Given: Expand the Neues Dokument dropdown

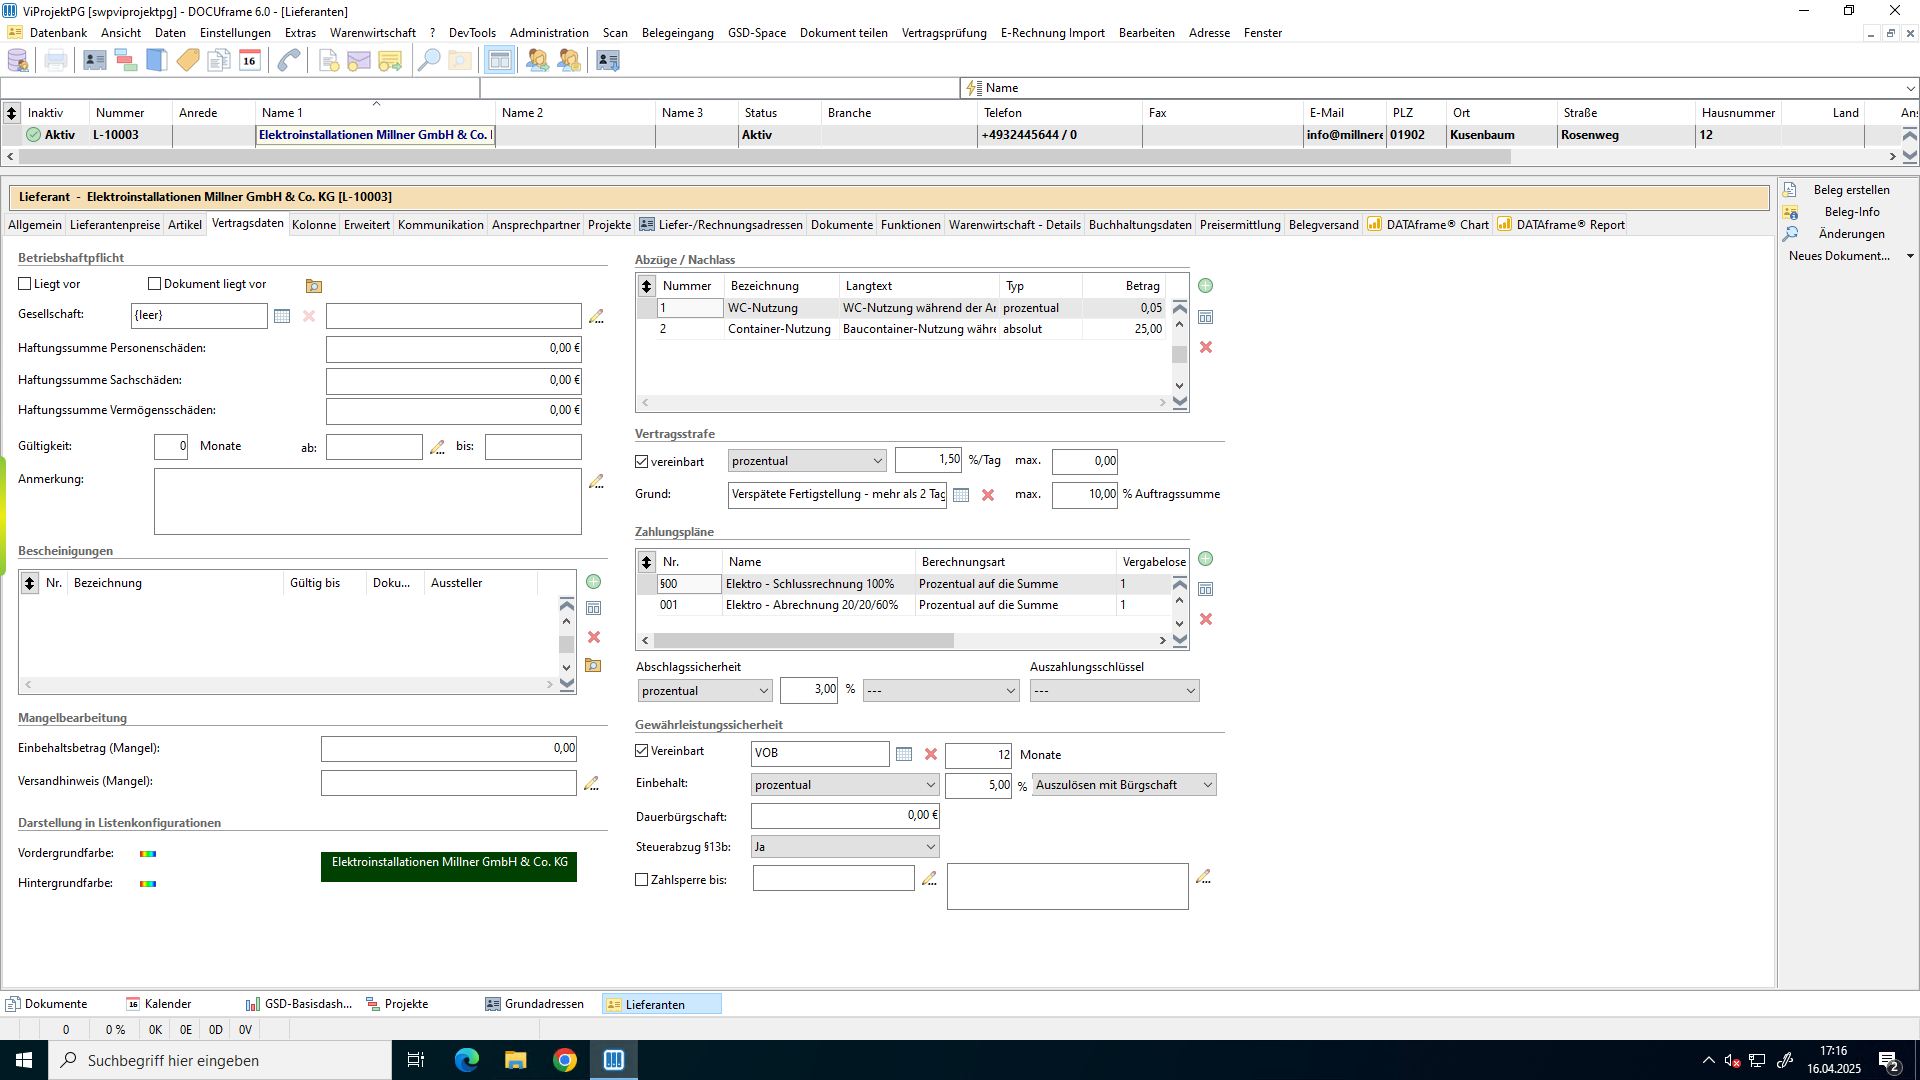Looking at the screenshot, I should [1910, 256].
